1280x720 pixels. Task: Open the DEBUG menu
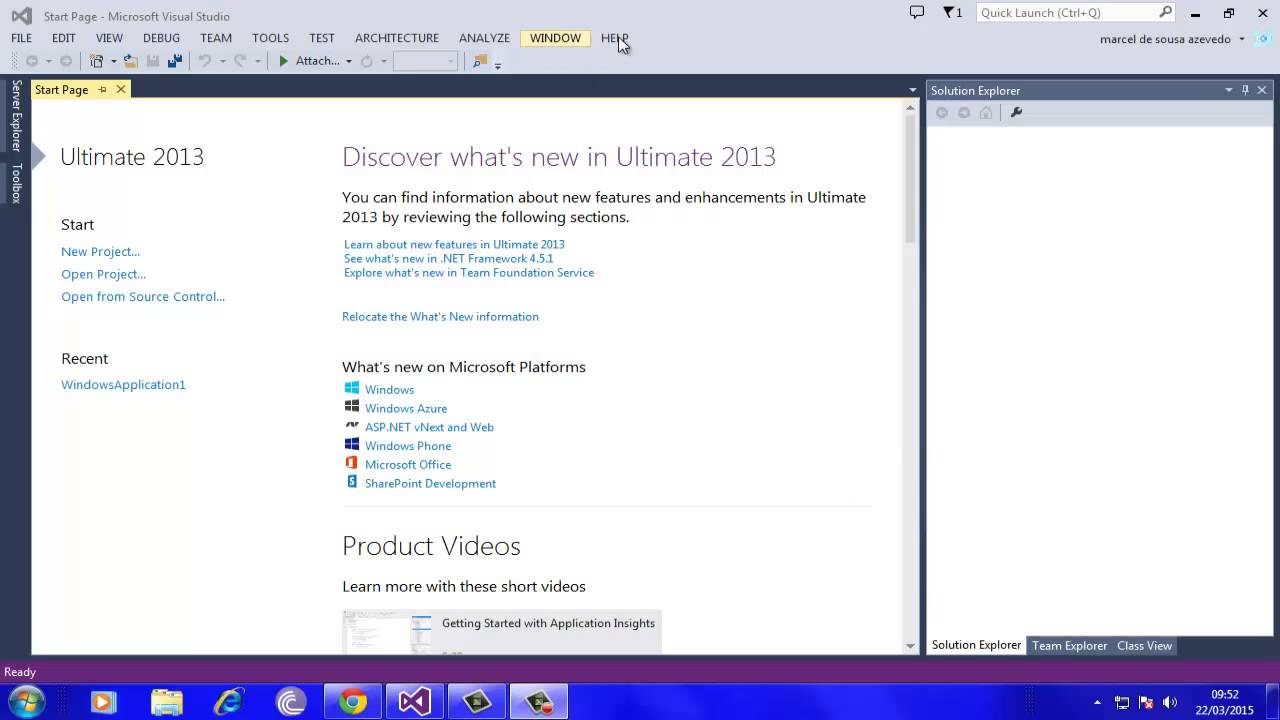tap(161, 38)
